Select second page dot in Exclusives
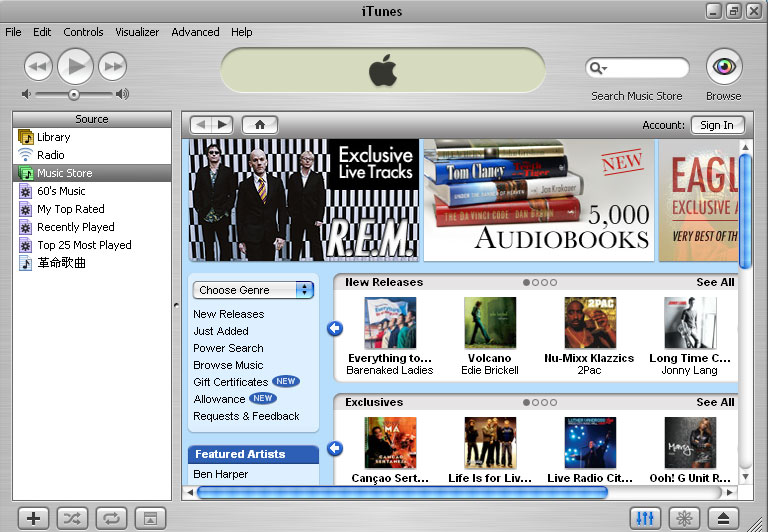This screenshot has height=532, width=768. point(535,403)
